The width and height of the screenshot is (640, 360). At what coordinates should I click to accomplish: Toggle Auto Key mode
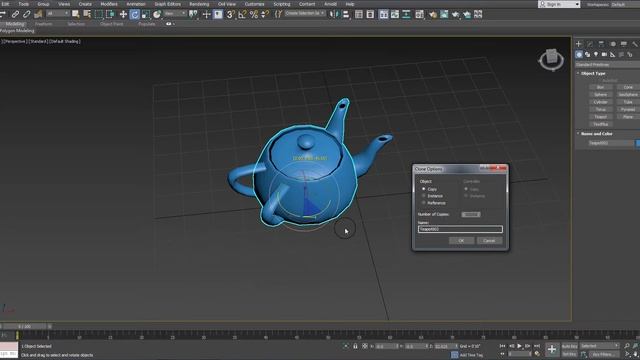(569, 346)
